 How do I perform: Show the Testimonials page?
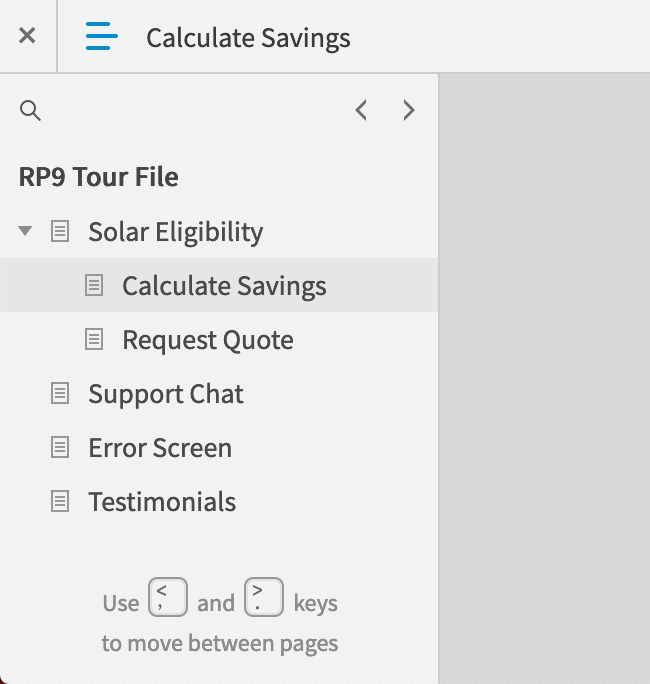(162, 502)
